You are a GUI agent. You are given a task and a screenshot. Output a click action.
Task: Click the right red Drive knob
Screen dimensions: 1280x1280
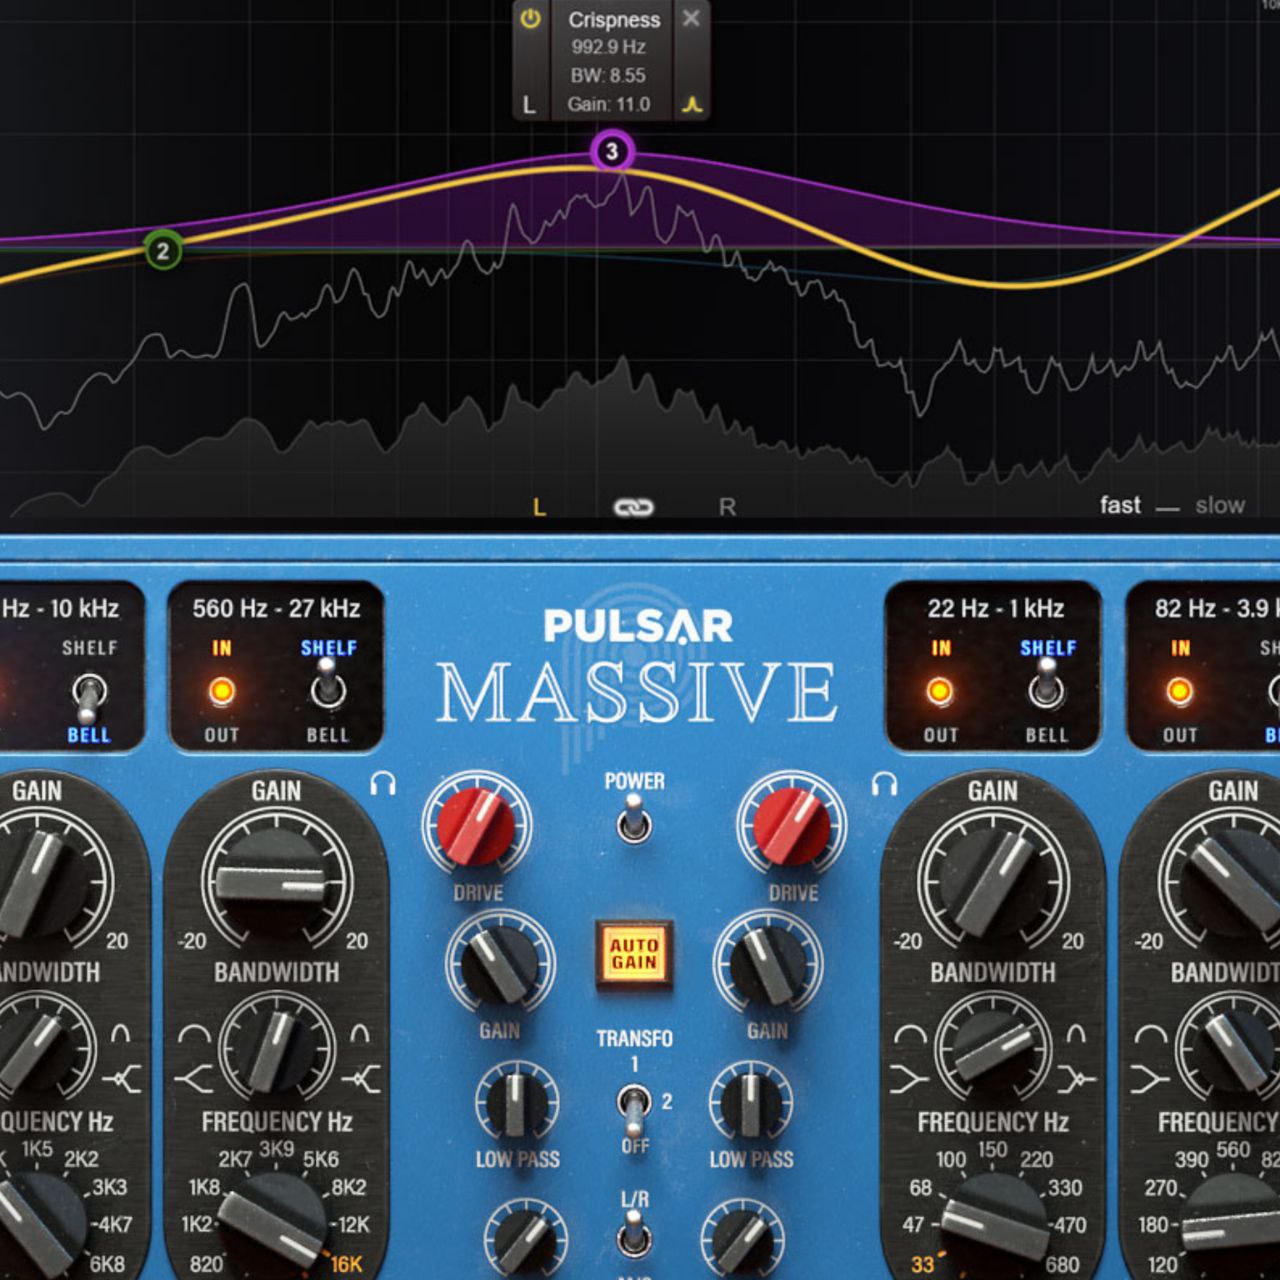pos(792,826)
